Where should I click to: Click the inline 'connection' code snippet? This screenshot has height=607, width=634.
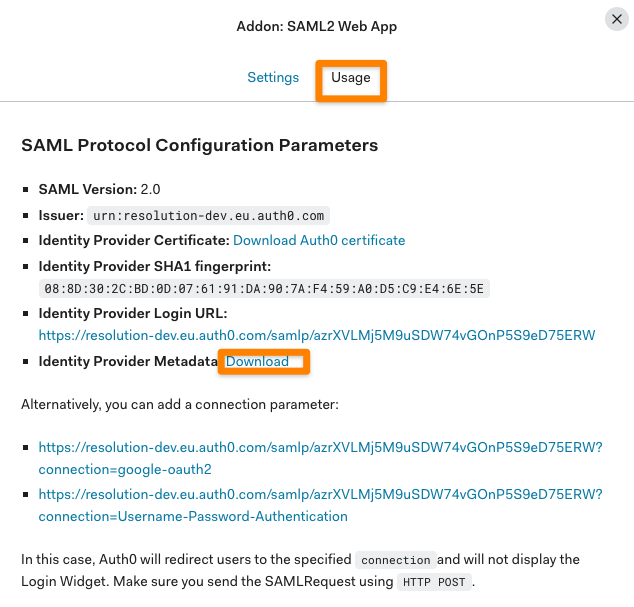click(x=395, y=560)
